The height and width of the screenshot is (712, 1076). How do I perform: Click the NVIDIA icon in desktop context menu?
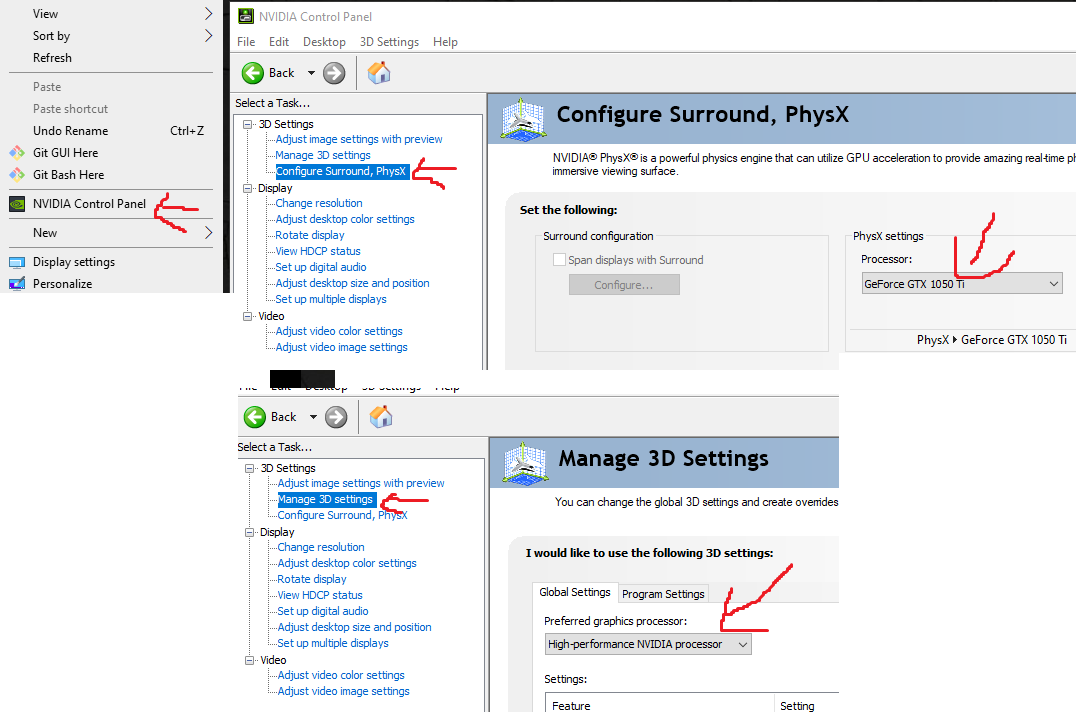coord(17,204)
